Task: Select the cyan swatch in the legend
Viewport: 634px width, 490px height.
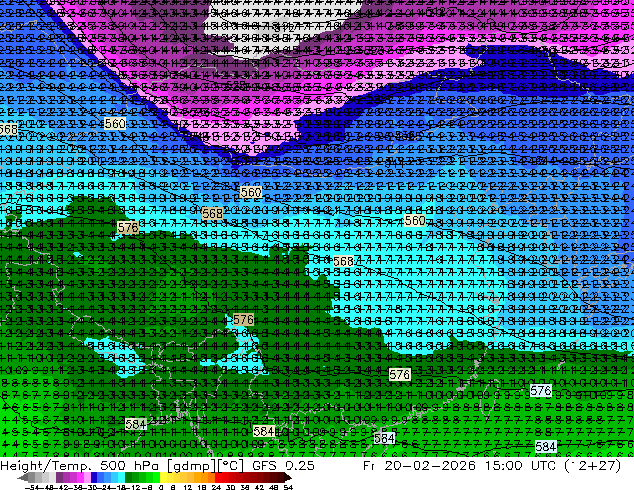Action: 122,477
